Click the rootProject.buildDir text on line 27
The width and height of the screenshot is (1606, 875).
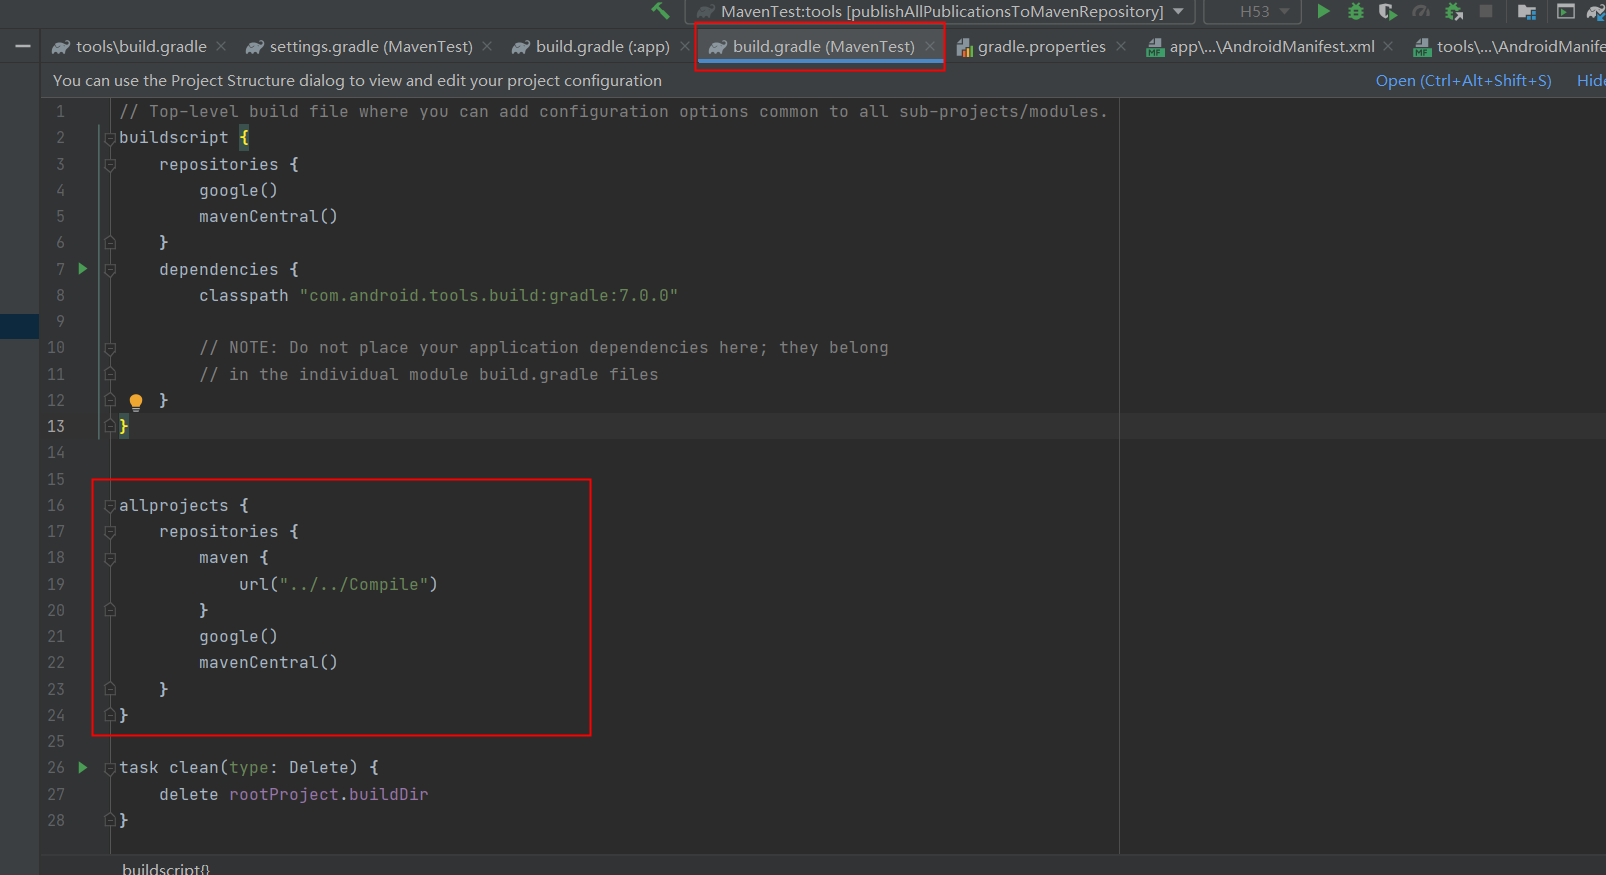[x=328, y=794]
